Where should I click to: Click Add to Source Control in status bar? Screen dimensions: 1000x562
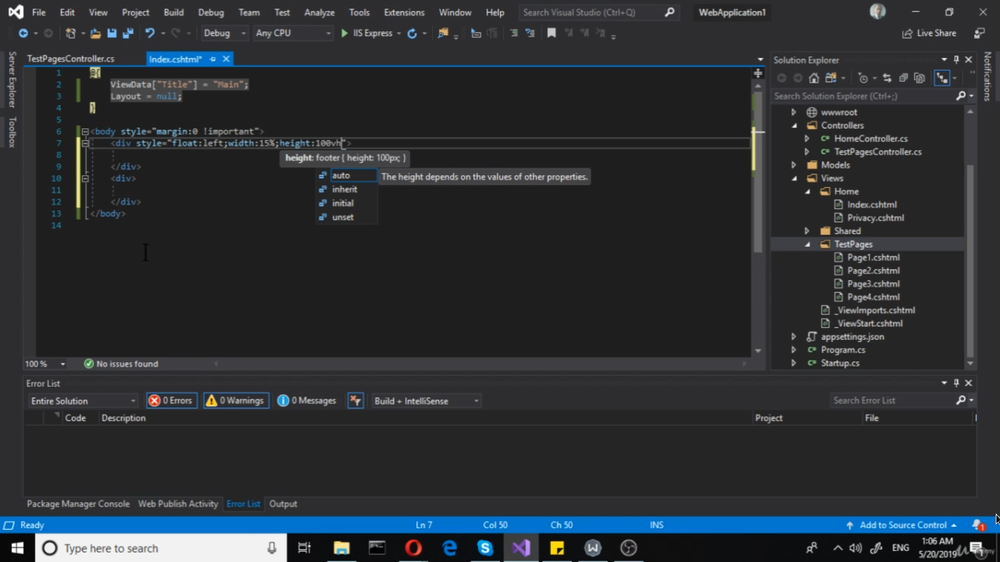902,525
